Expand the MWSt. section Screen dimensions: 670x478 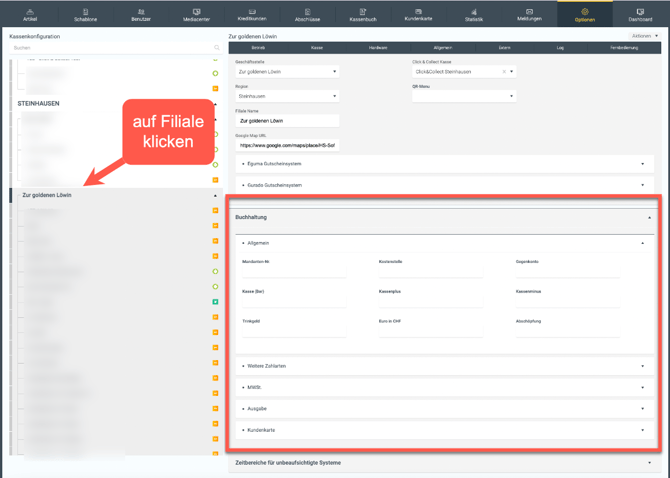coord(443,387)
